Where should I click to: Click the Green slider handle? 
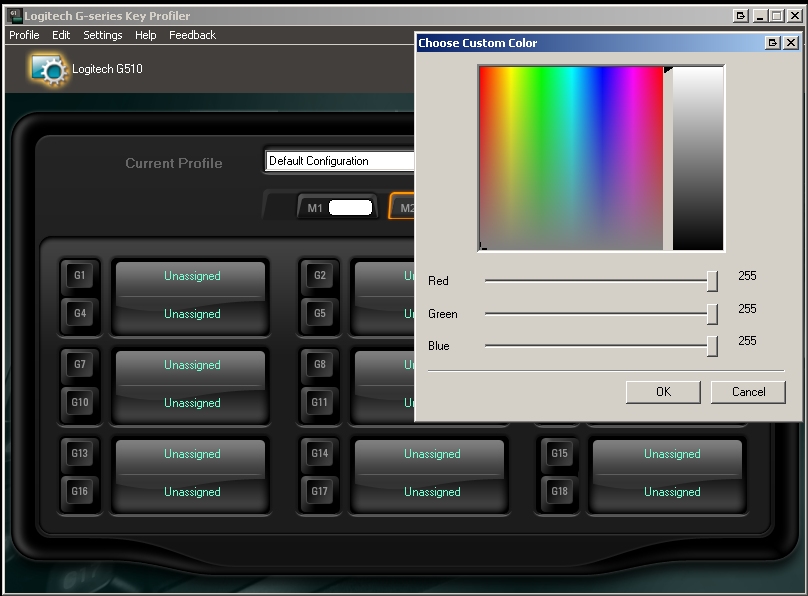tap(712, 314)
